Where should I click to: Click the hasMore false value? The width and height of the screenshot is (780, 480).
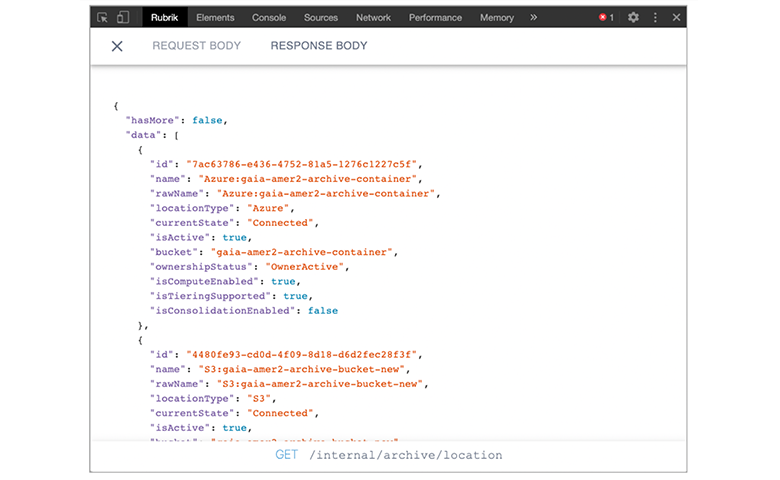click(x=207, y=120)
